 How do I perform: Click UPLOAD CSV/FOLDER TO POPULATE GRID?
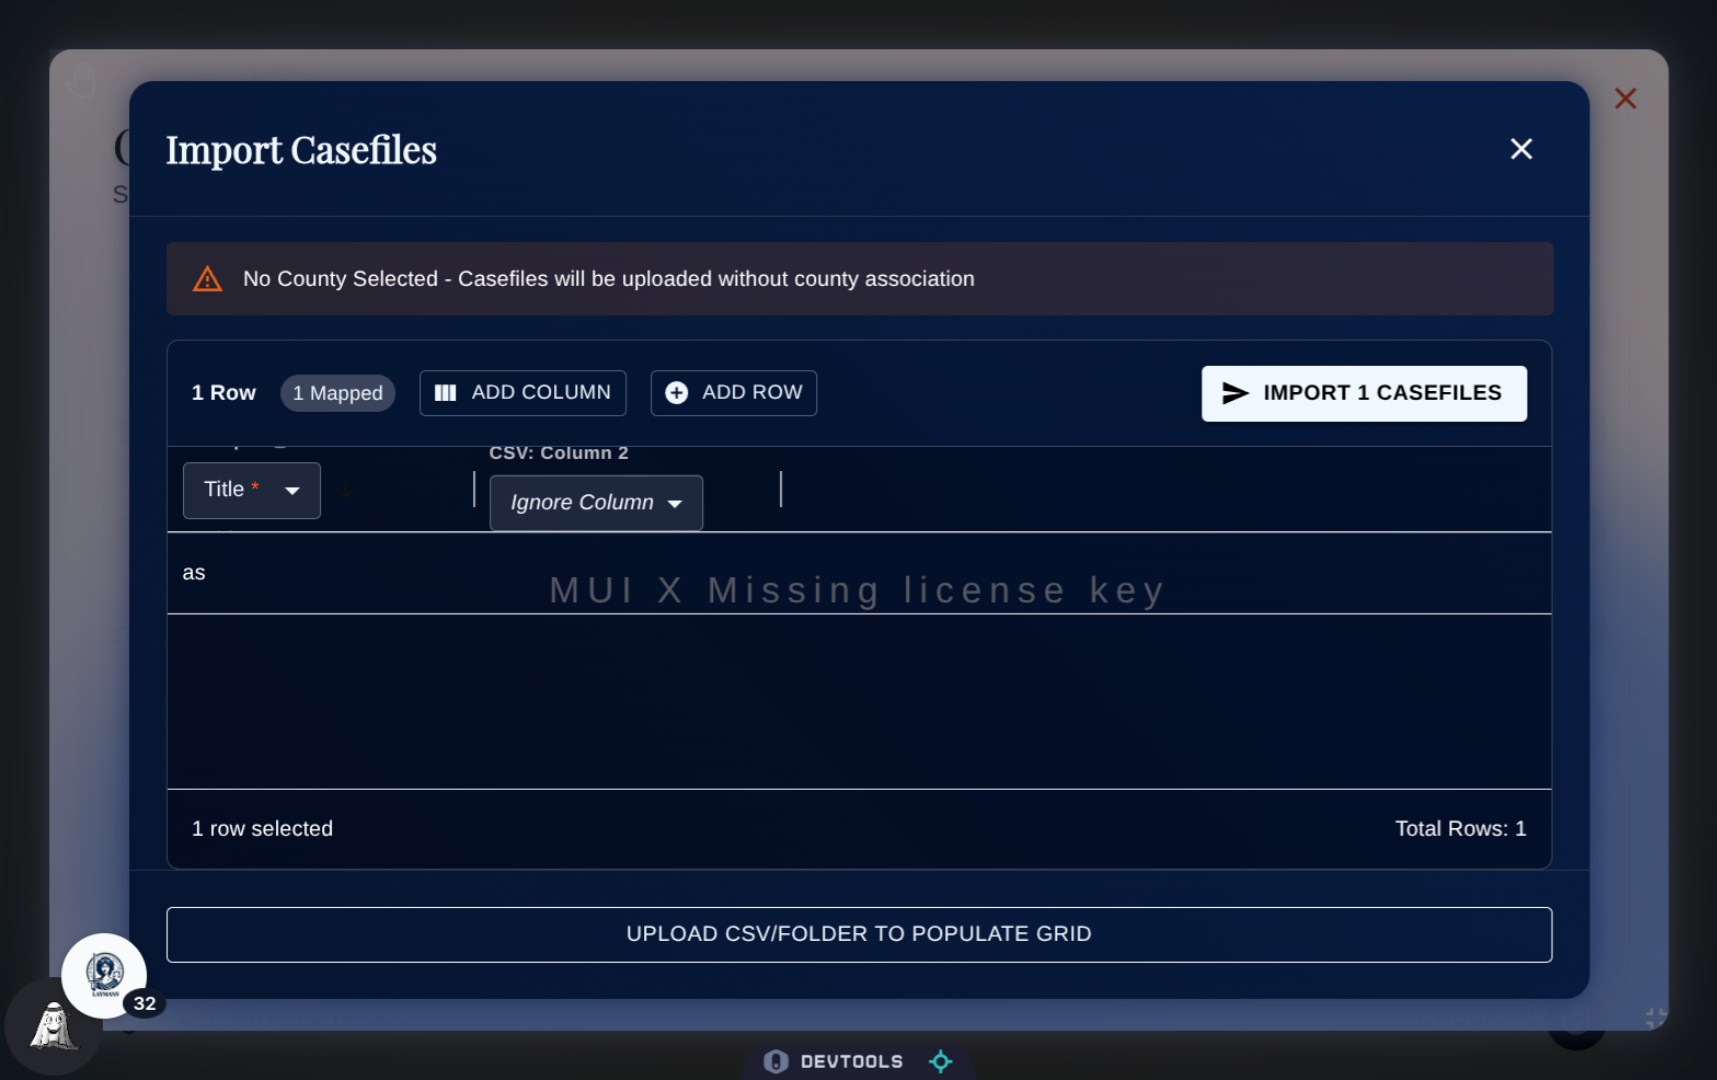point(858,933)
